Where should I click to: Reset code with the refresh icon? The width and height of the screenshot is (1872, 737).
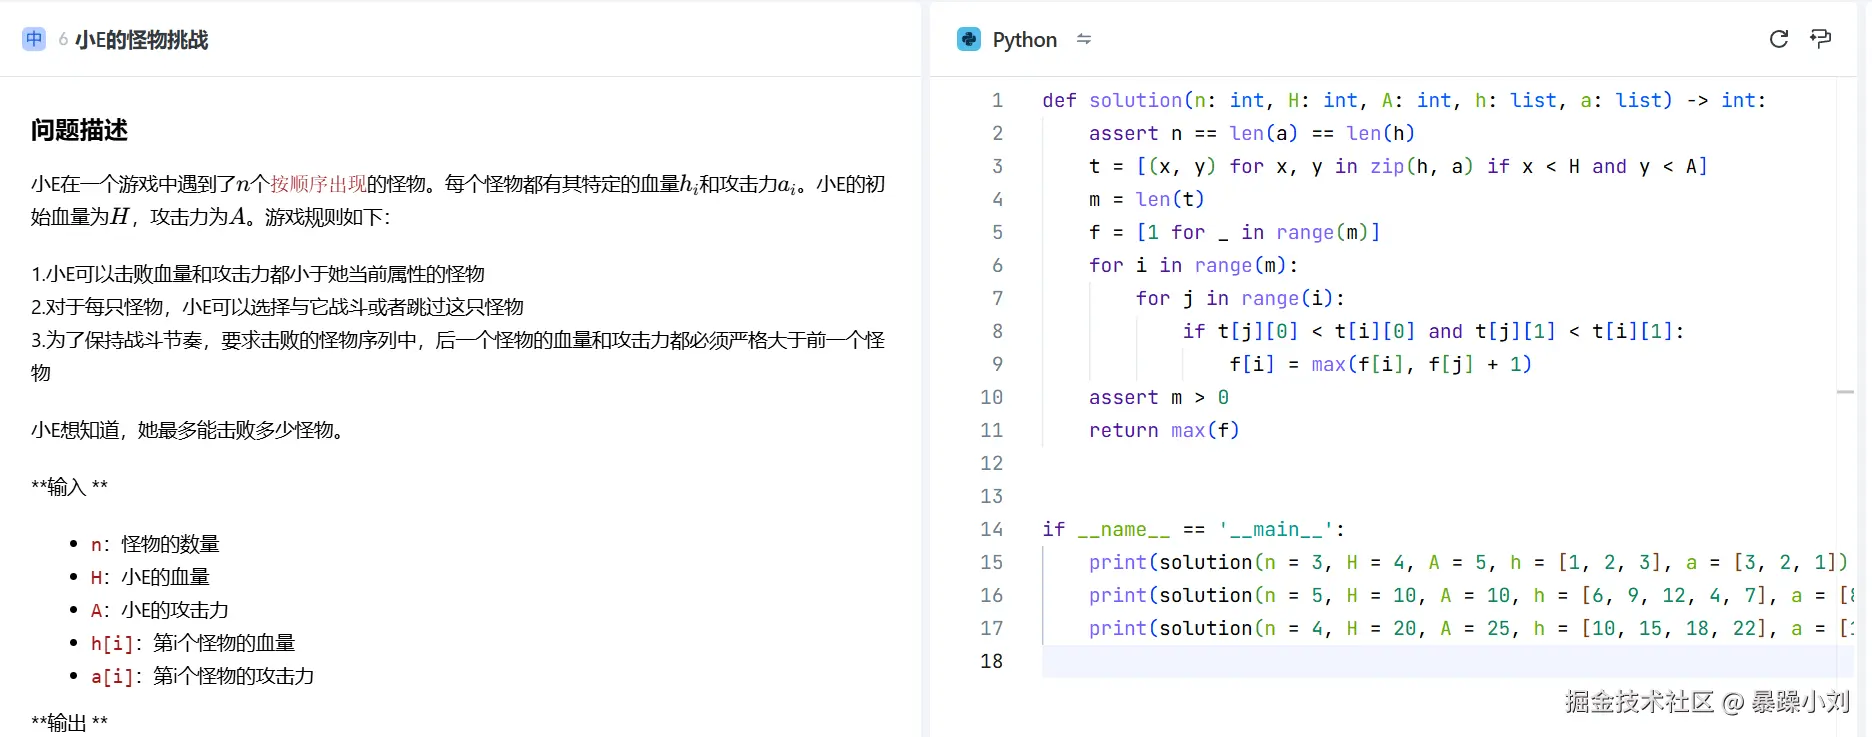pos(1778,39)
